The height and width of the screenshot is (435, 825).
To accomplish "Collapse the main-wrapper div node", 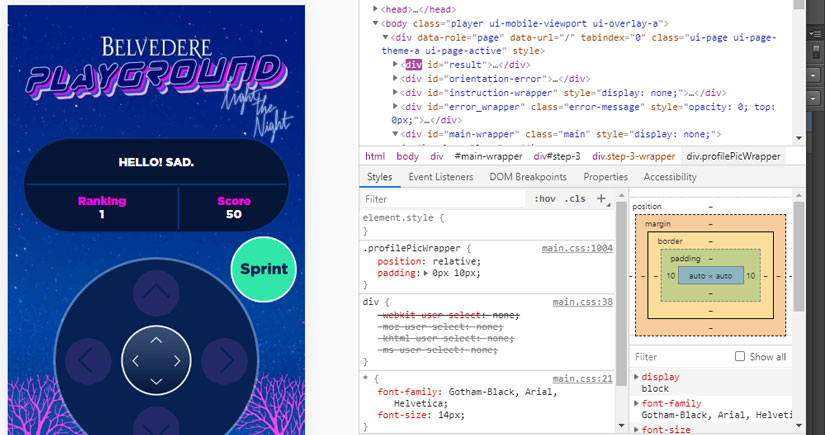I will [396, 134].
